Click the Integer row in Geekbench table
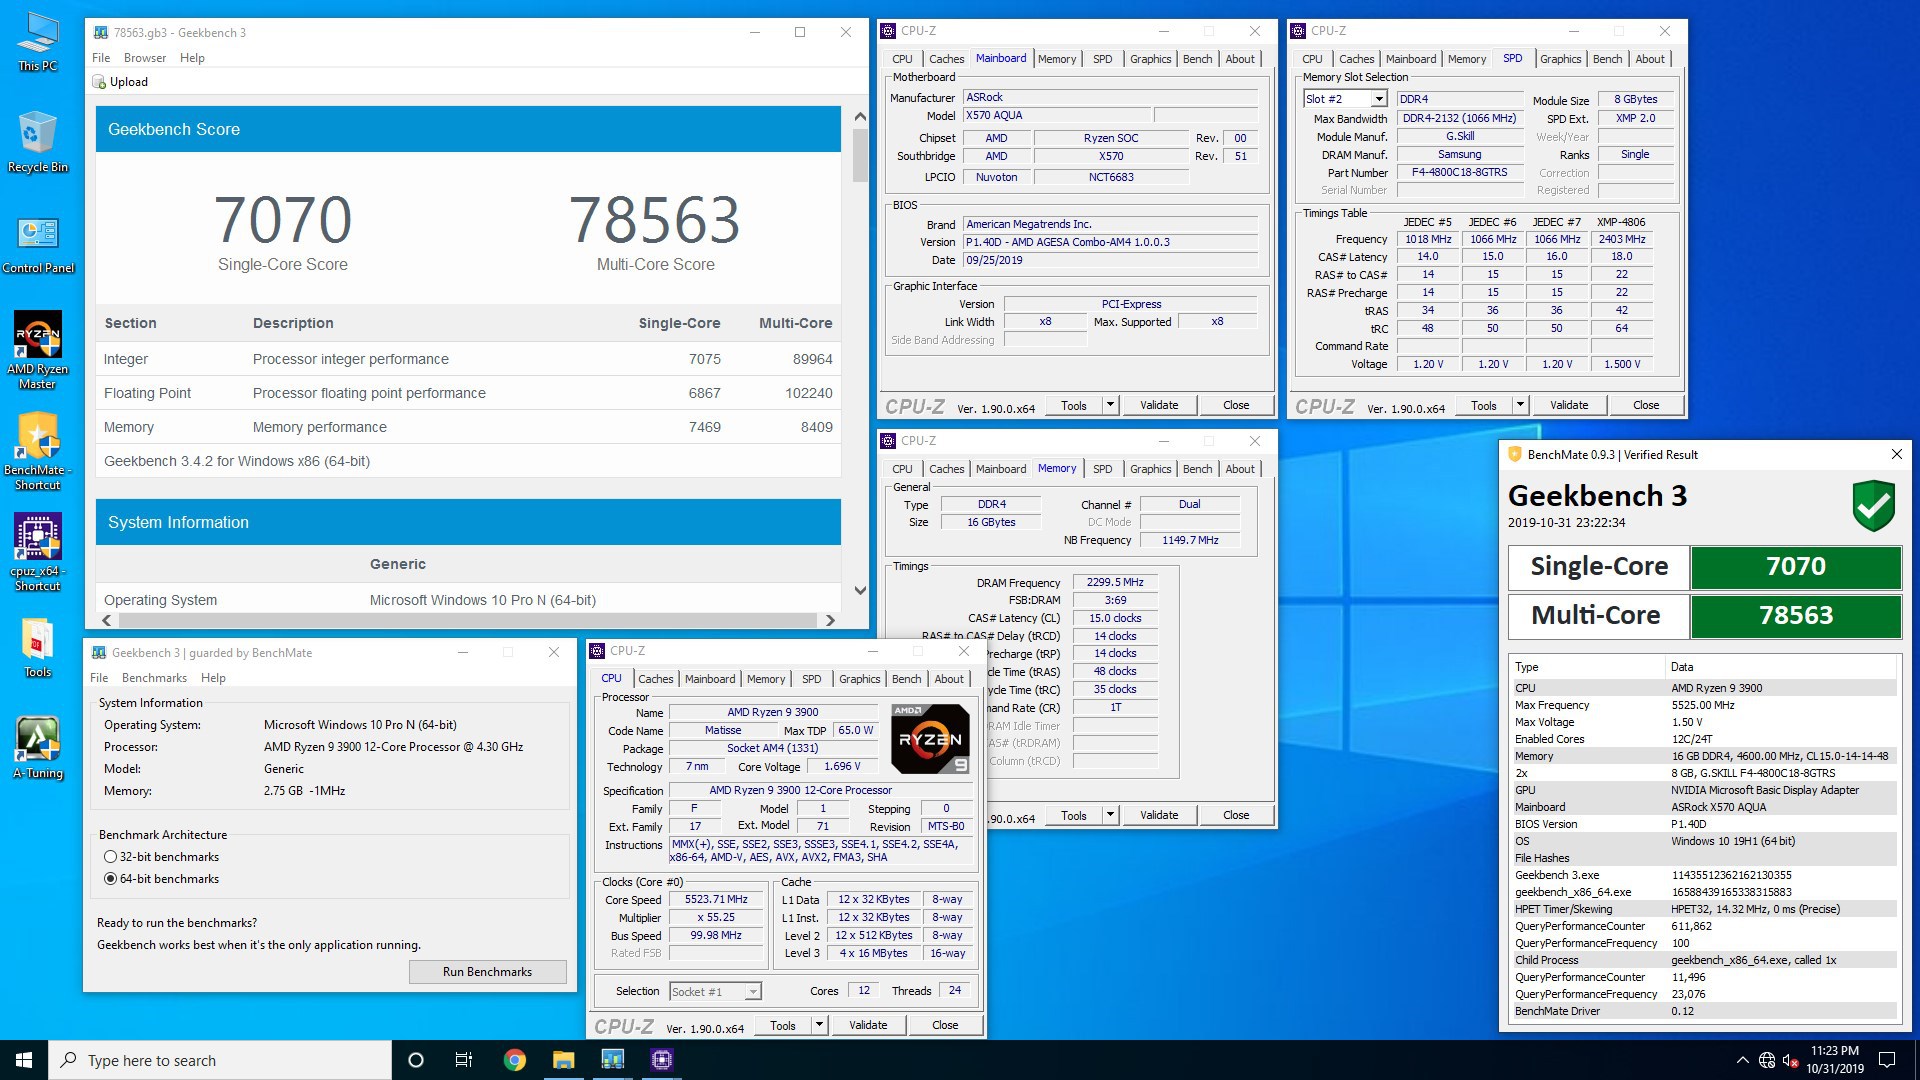The height and width of the screenshot is (1080, 1920). click(468, 359)
